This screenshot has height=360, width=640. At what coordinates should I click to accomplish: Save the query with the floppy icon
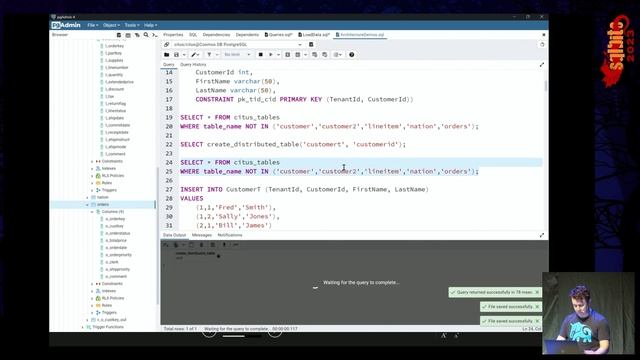click(176, 55)
